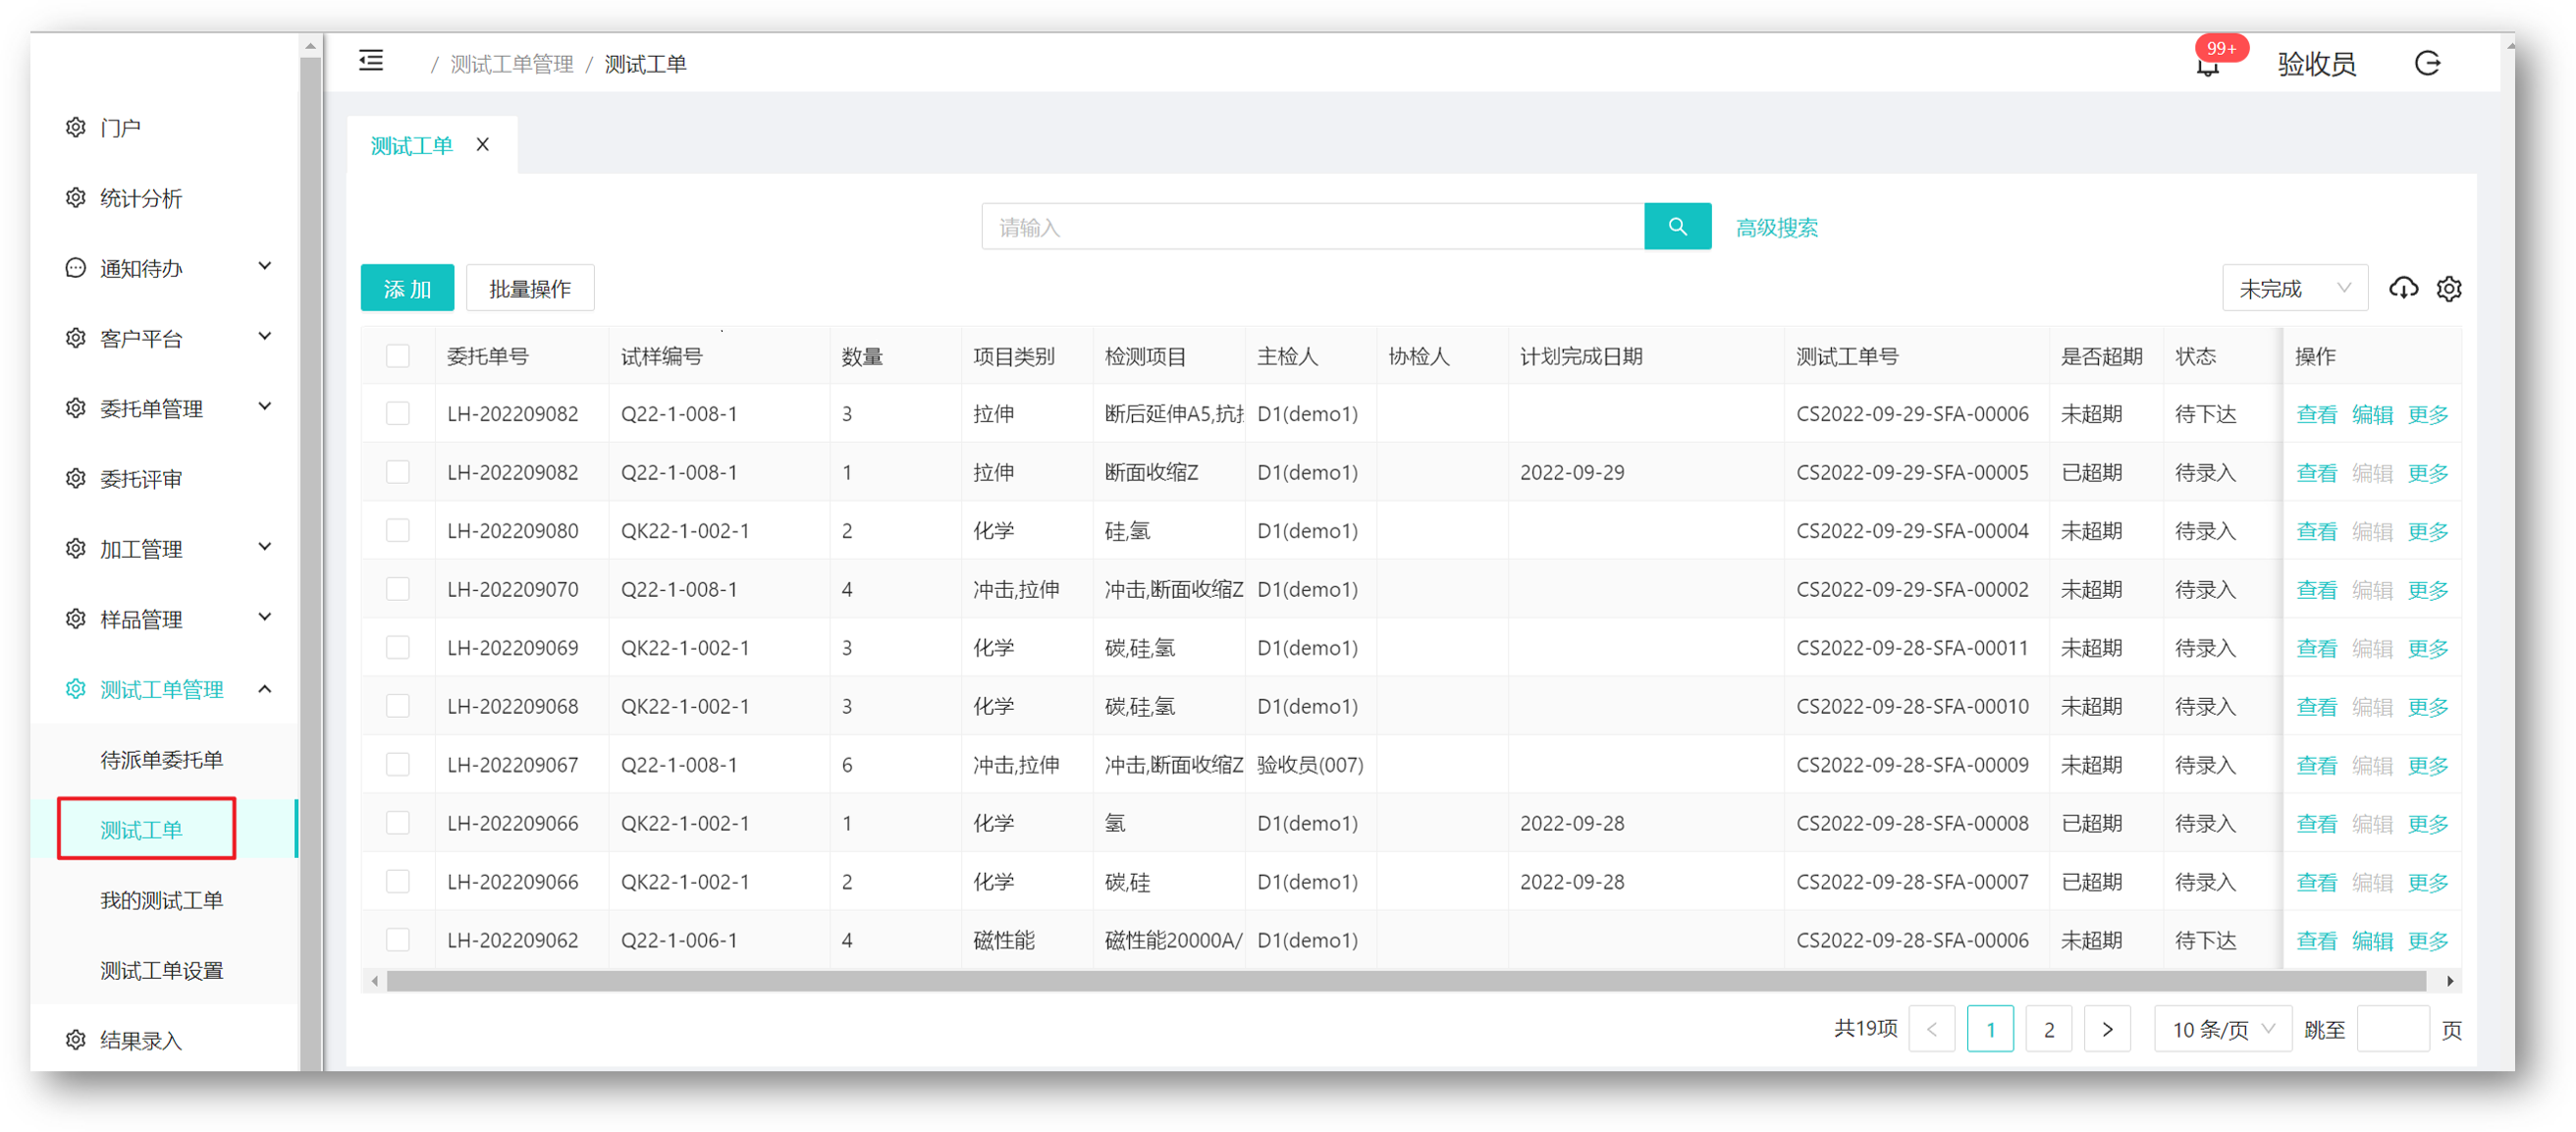Click the teal search magnifier button
This screenshot has width=2576, height=1132.
pos(1677,227)
